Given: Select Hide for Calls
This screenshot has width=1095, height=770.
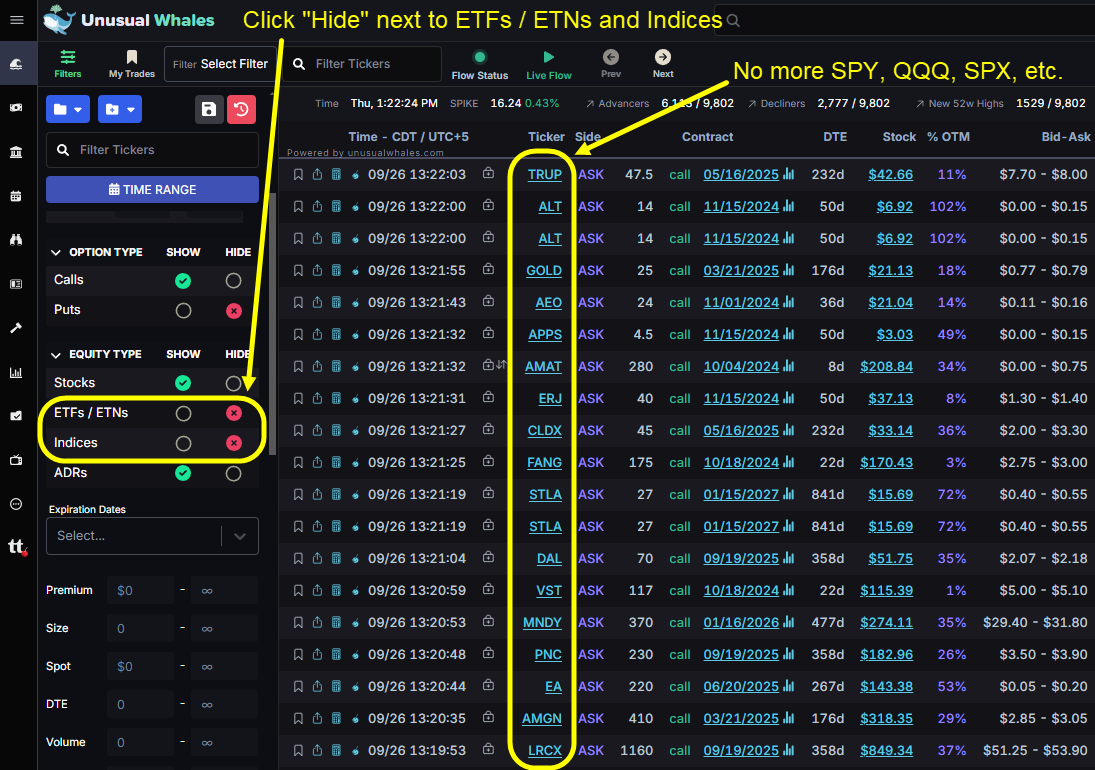Looking at the screenshot, I should tap(233, 281).
